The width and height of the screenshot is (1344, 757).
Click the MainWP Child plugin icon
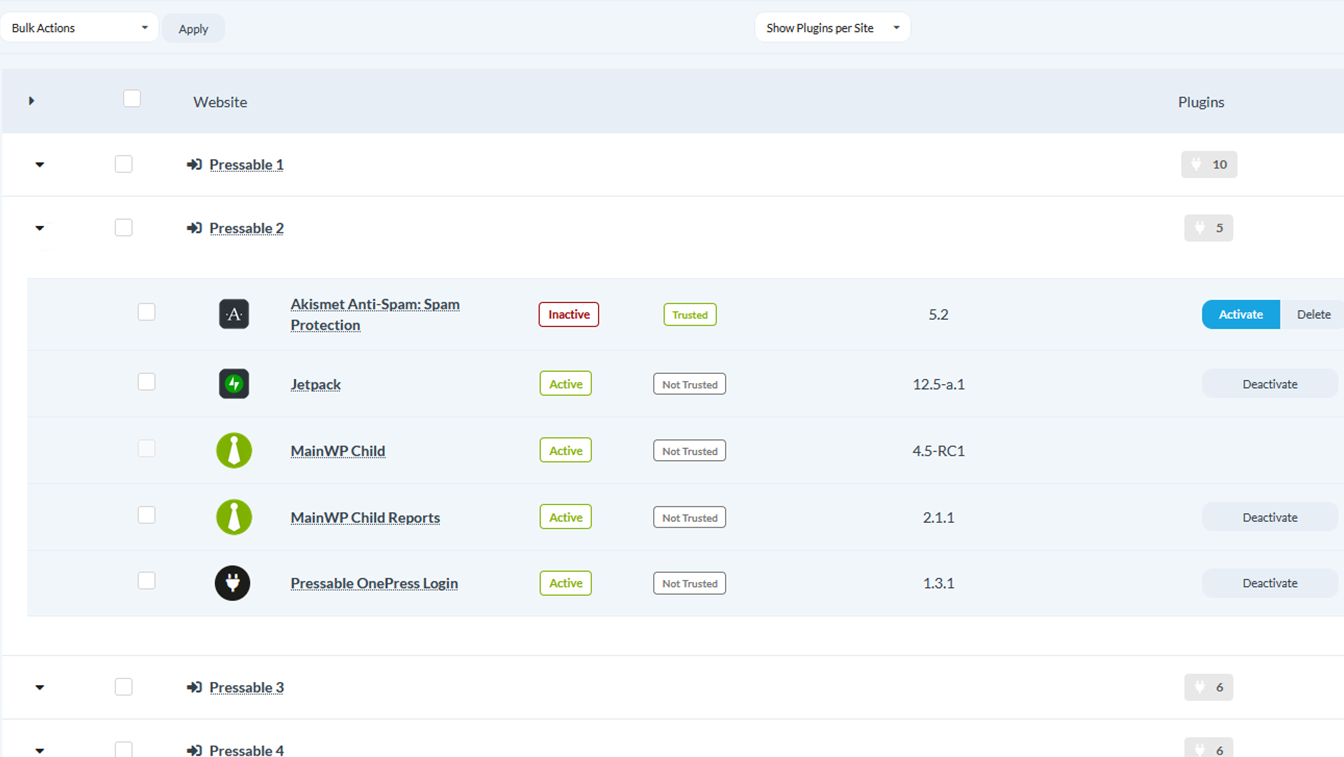tap(234, 451)
